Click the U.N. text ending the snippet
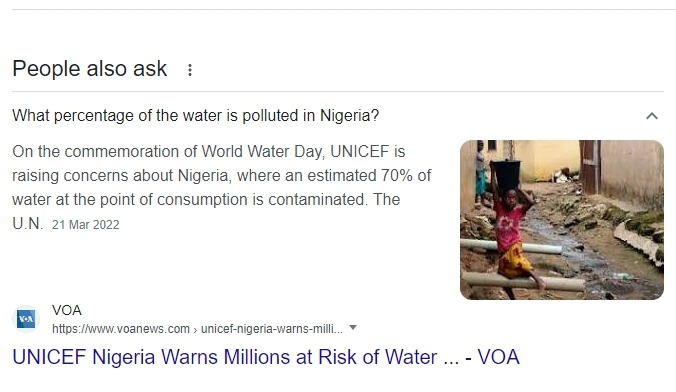Image resolution: width=676 pixels, height=392 pixels. (x=28, y=223)
